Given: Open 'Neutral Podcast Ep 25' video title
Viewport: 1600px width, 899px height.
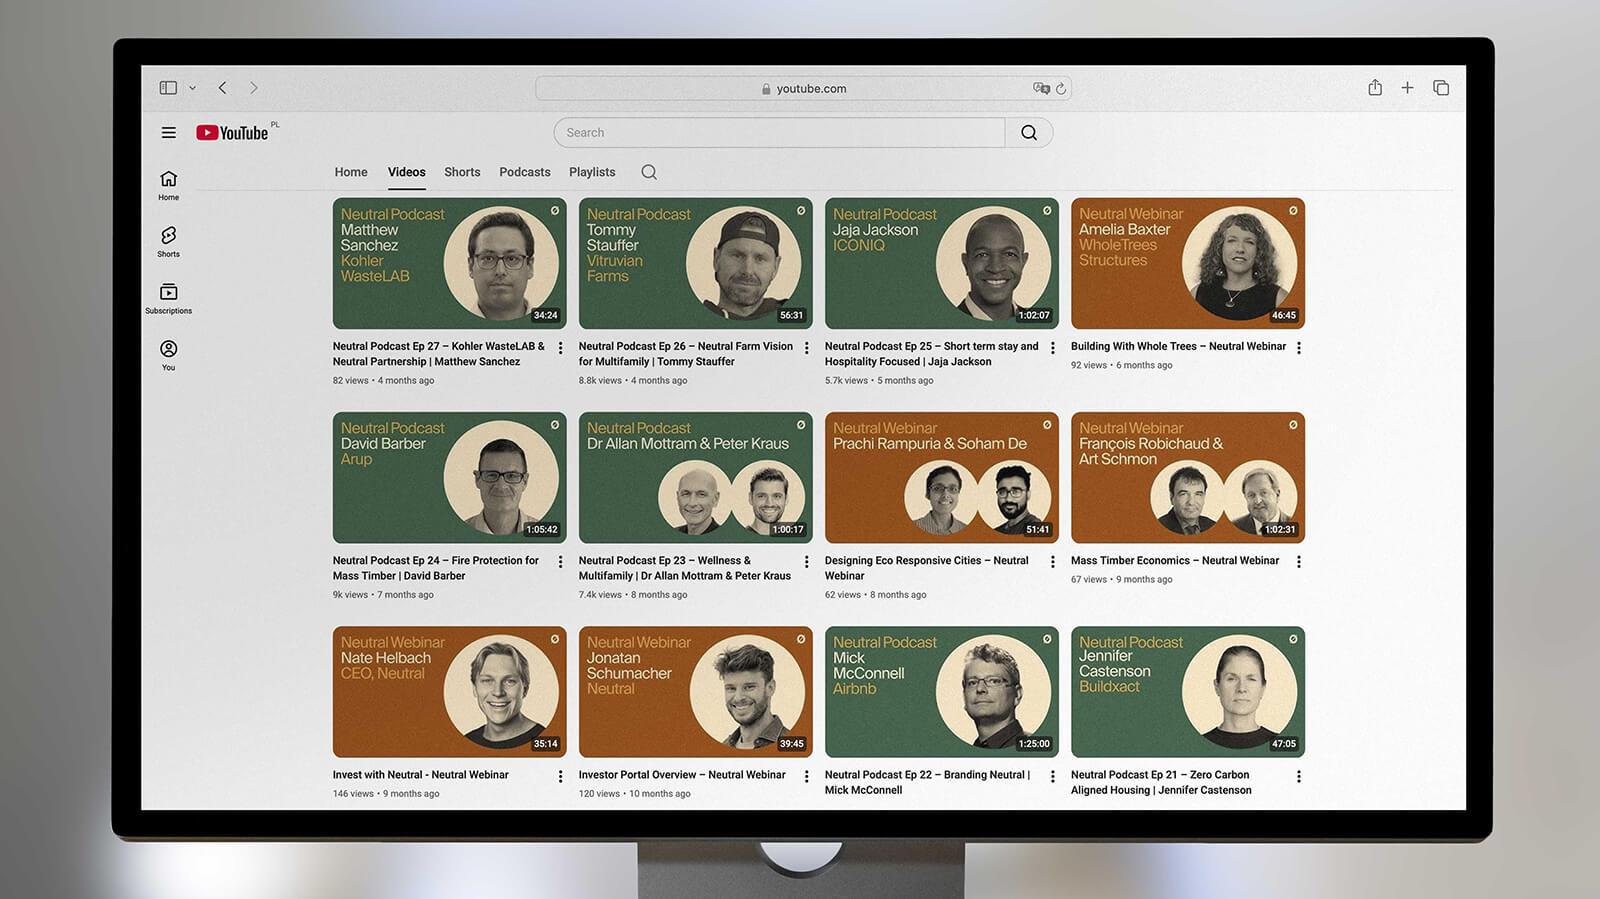Looking at the screenshot, I should pyautogui.click(x=932, y=354).
